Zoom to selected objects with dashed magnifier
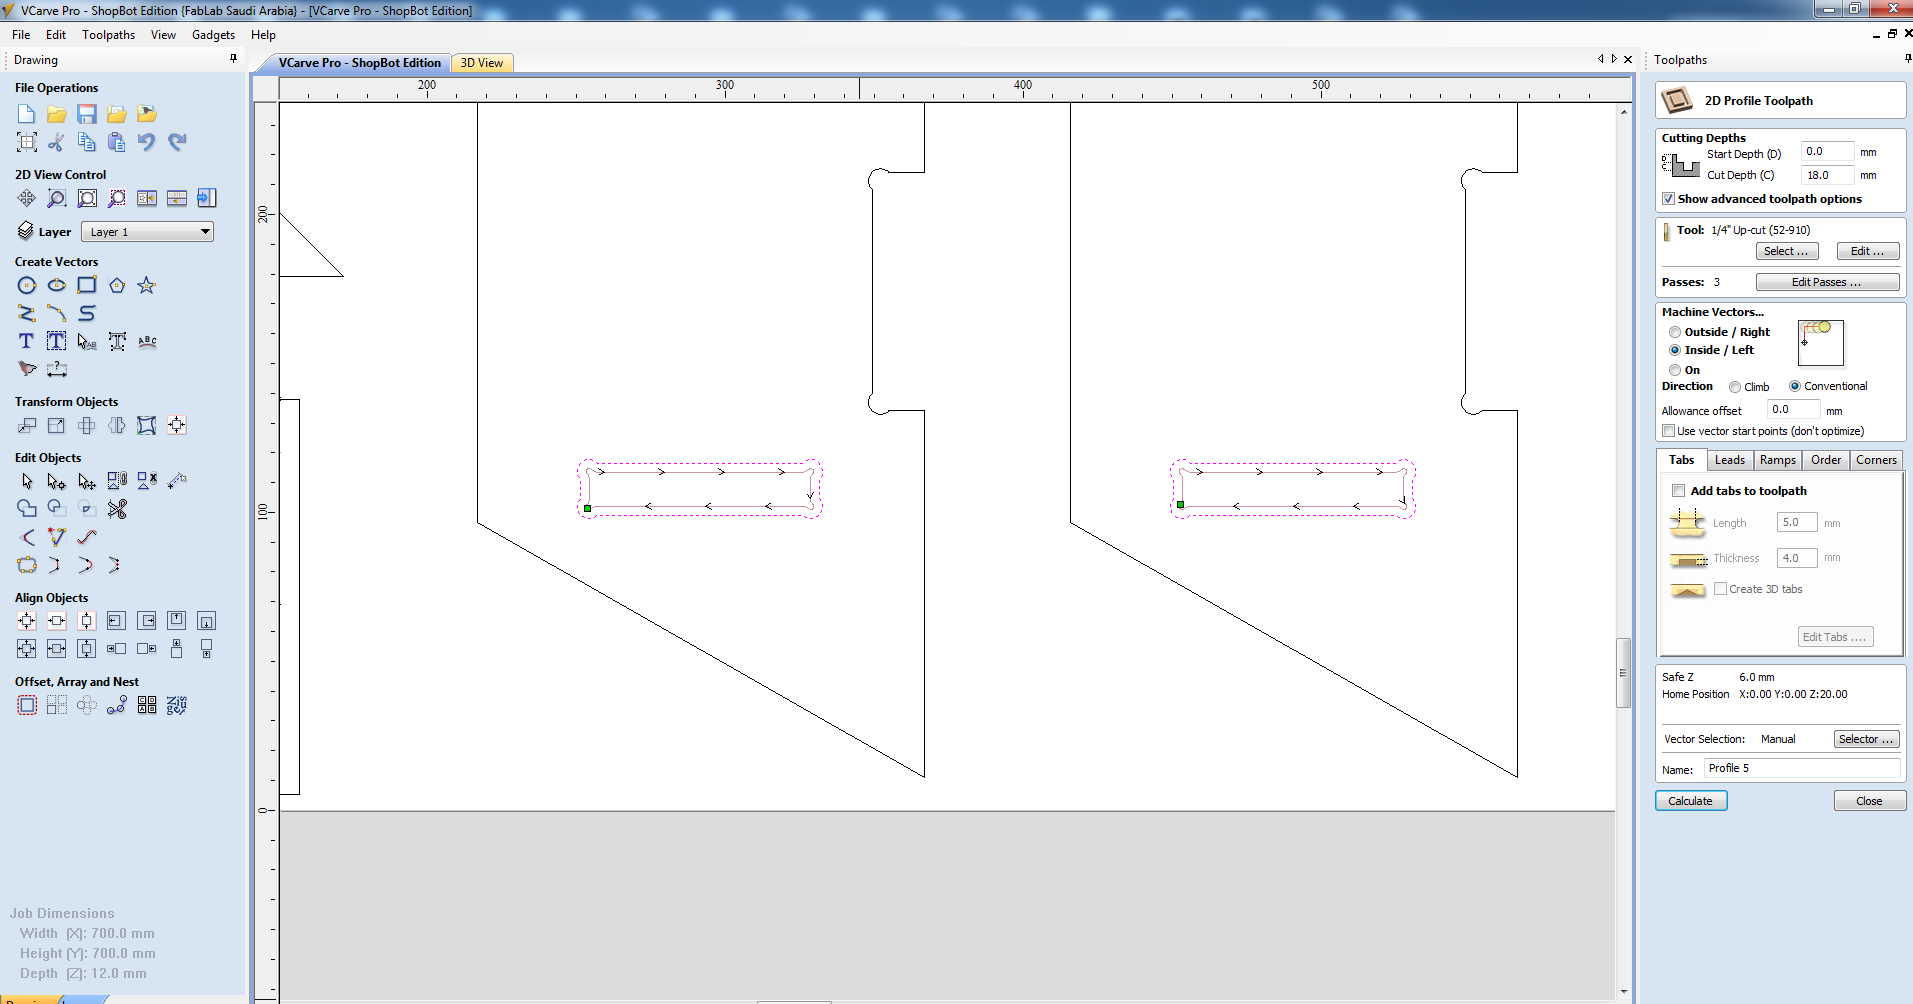This screenshot has width=1913, height=1004. (x=117, y=198)
